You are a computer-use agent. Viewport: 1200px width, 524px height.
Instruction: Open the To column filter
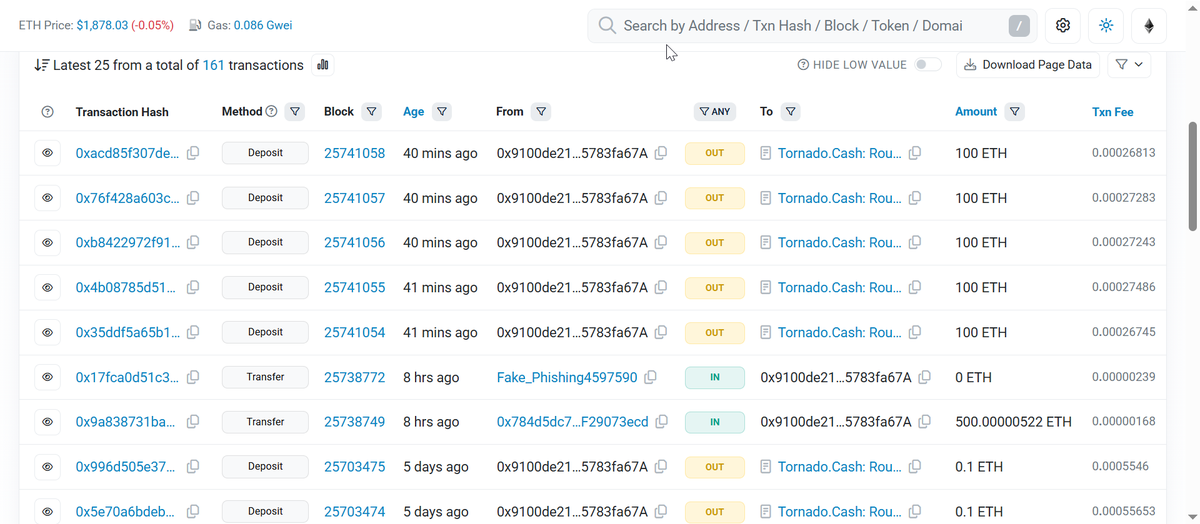click(790, 112)
